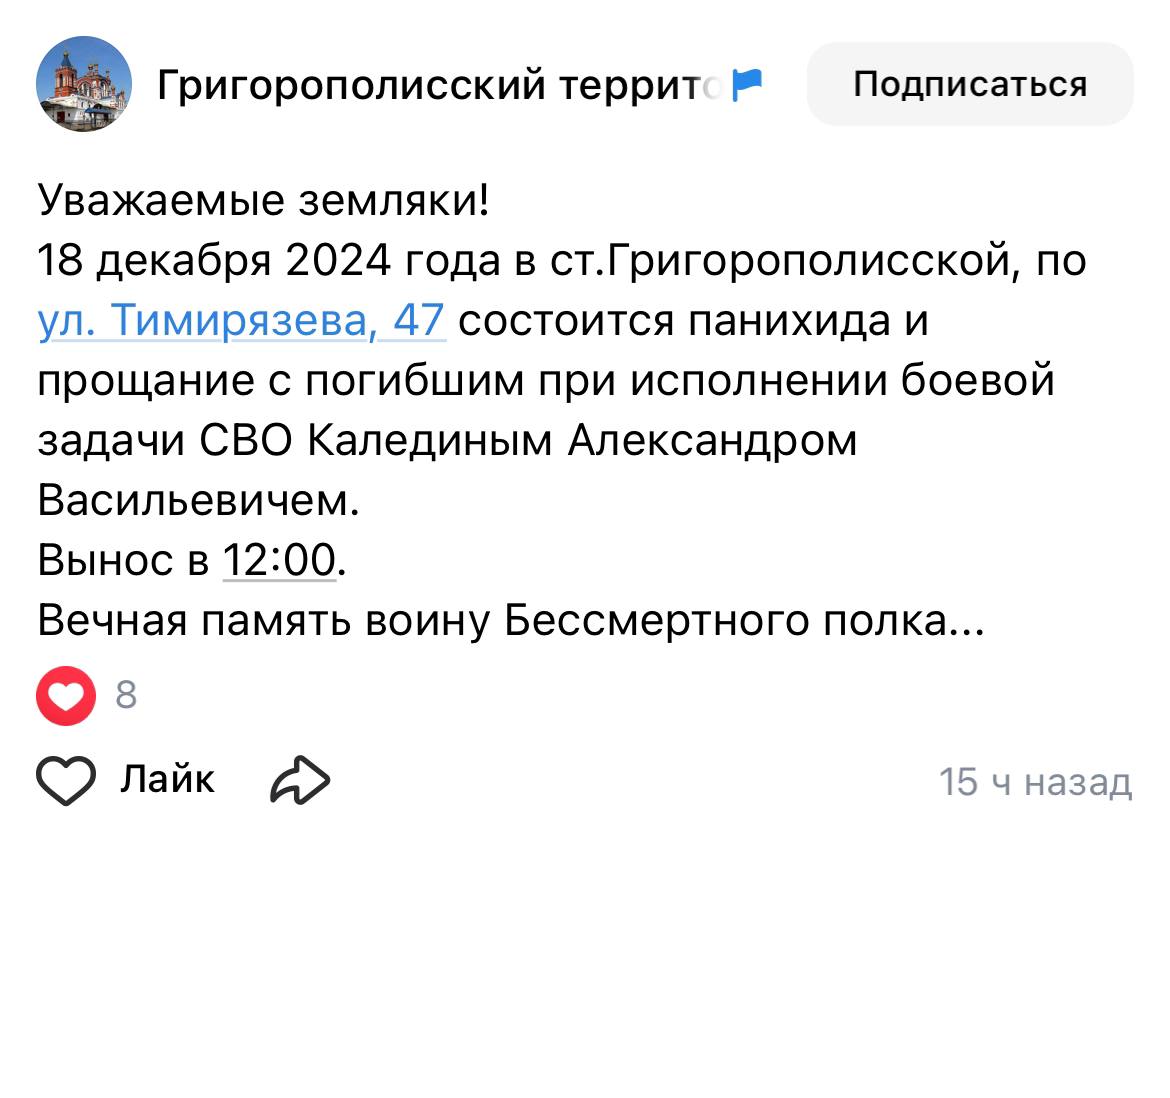Open the ул. Тимирязева, 47 address link

(x=241, y=321)
